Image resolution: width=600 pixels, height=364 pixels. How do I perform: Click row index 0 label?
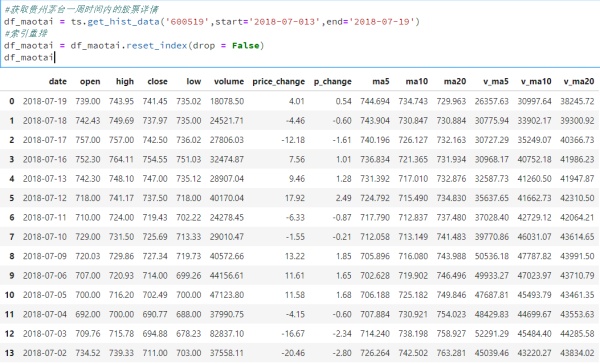tap(12, 101)
